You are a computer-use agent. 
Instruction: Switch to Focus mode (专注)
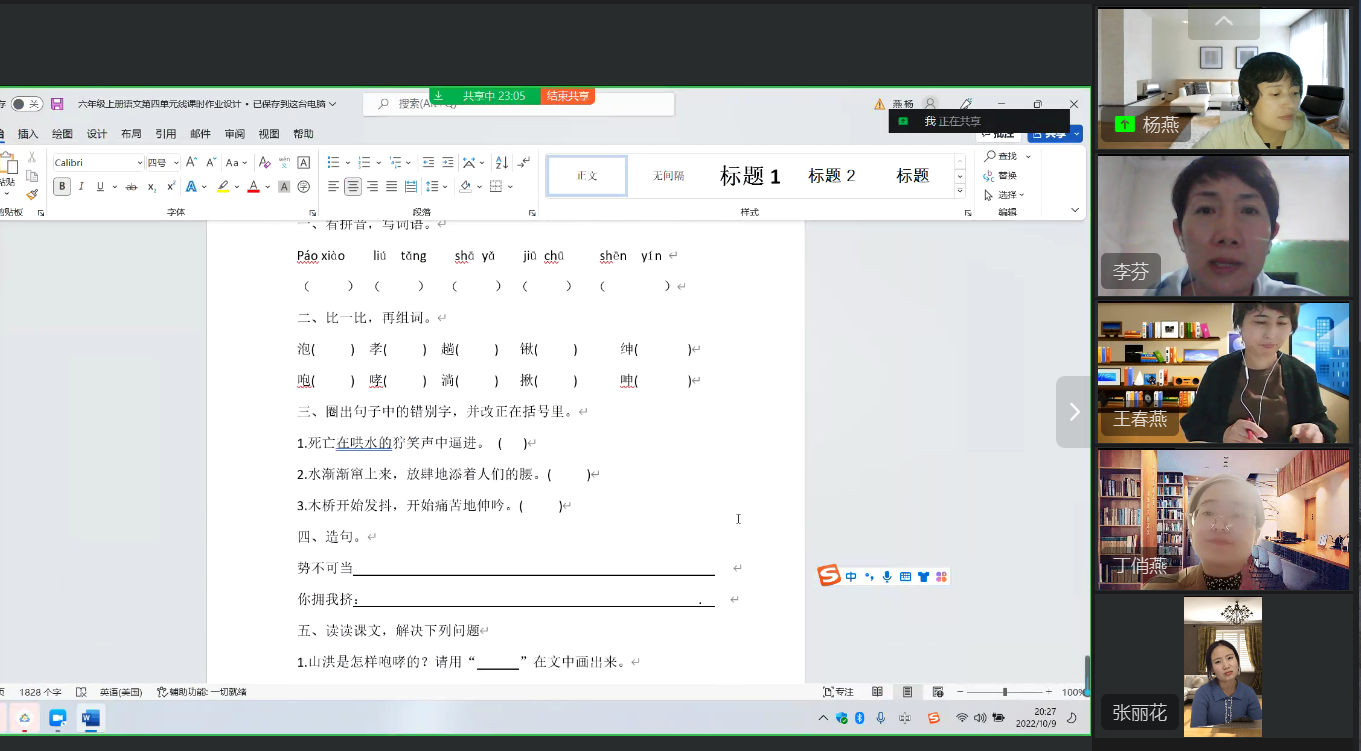point(838,692)
